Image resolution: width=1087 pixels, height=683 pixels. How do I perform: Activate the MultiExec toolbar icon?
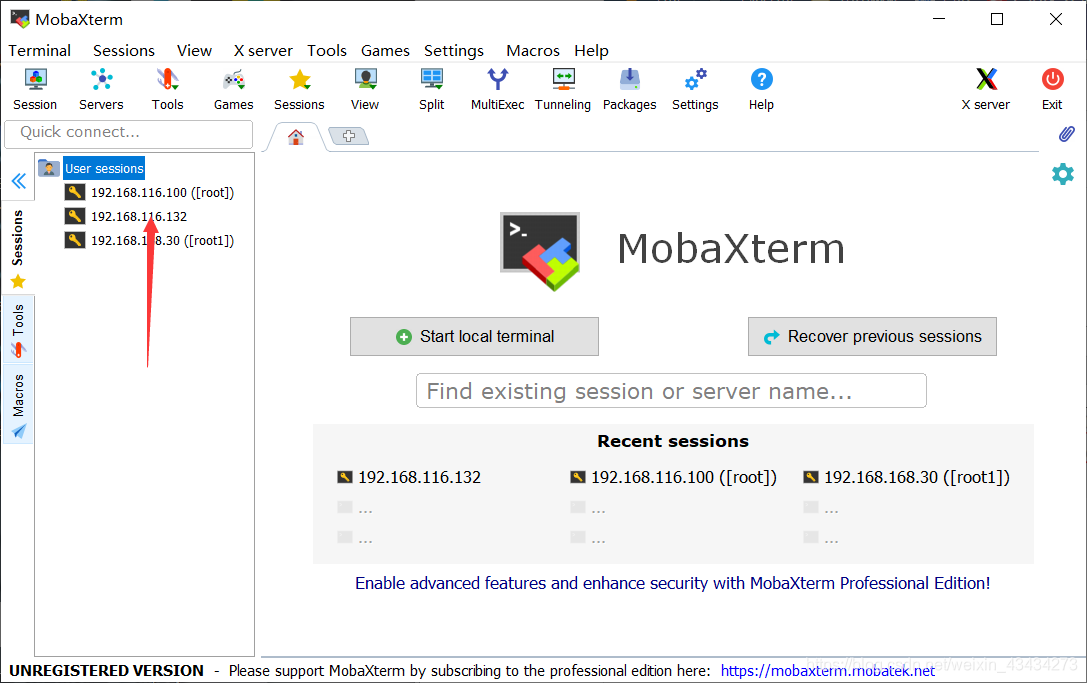(x=498, y=89)
